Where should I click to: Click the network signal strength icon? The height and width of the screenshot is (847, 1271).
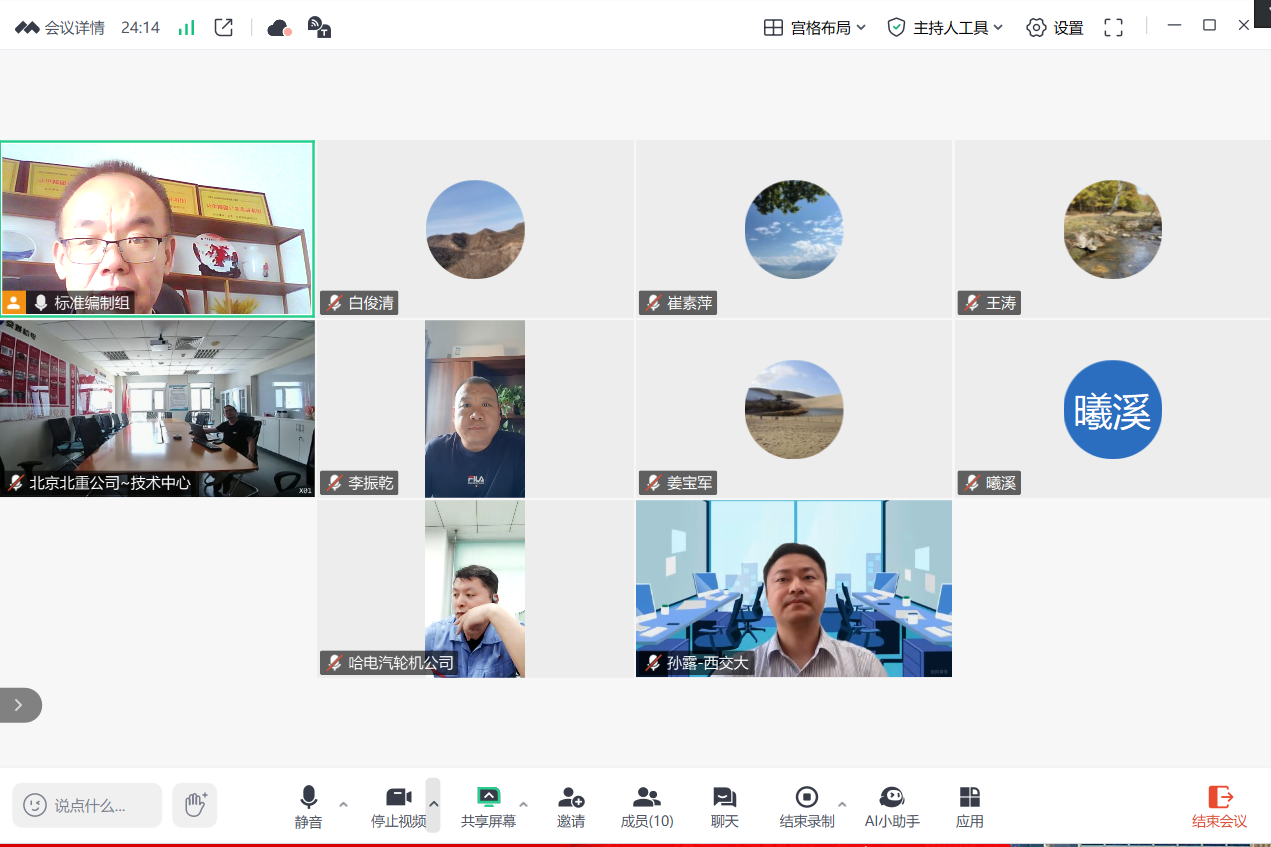click(x=186, y=28)
